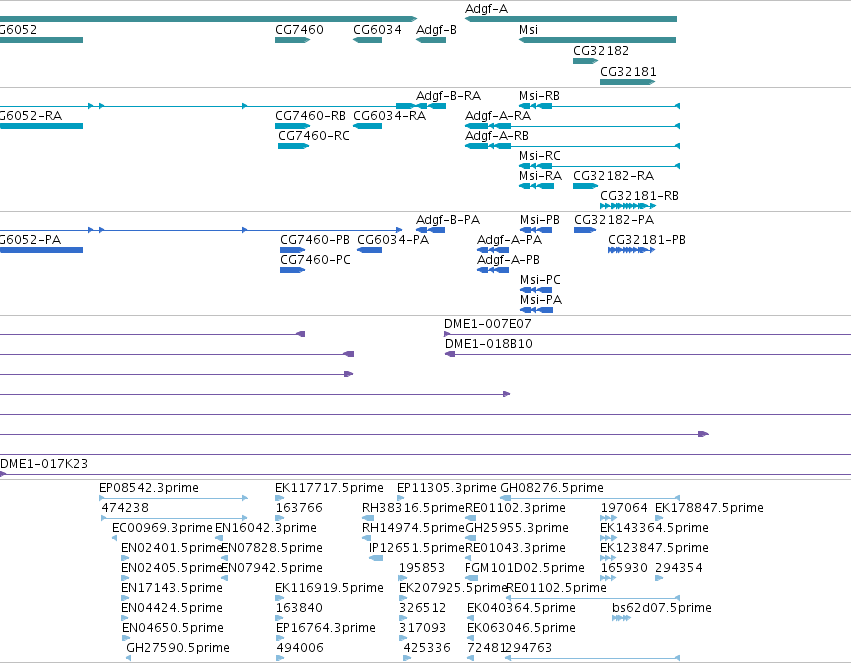The width and height of the screenshot is (851, 663).
Task: Open EST label RE01102.5prime
Action: [556, 589]
